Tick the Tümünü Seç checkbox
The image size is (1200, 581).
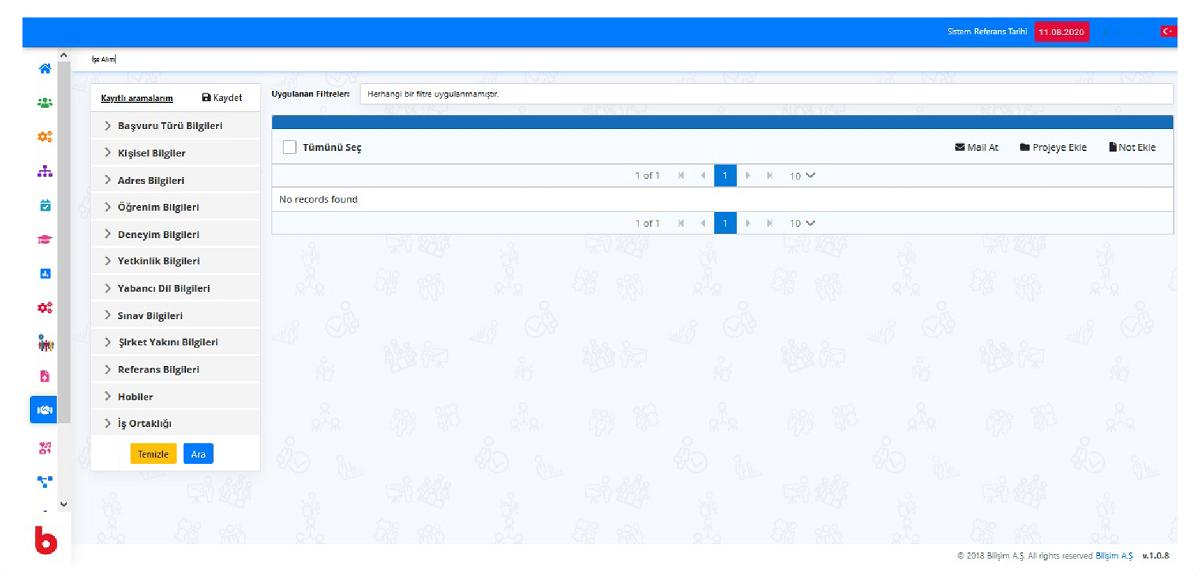[290, 147]
